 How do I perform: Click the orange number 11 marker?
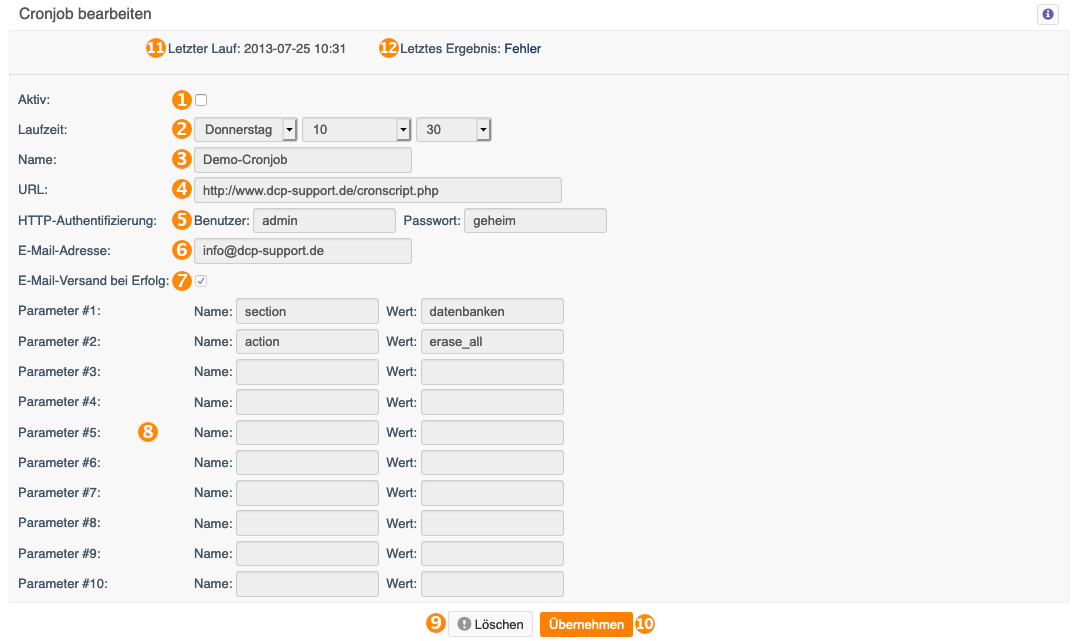[x=156, y=48]
